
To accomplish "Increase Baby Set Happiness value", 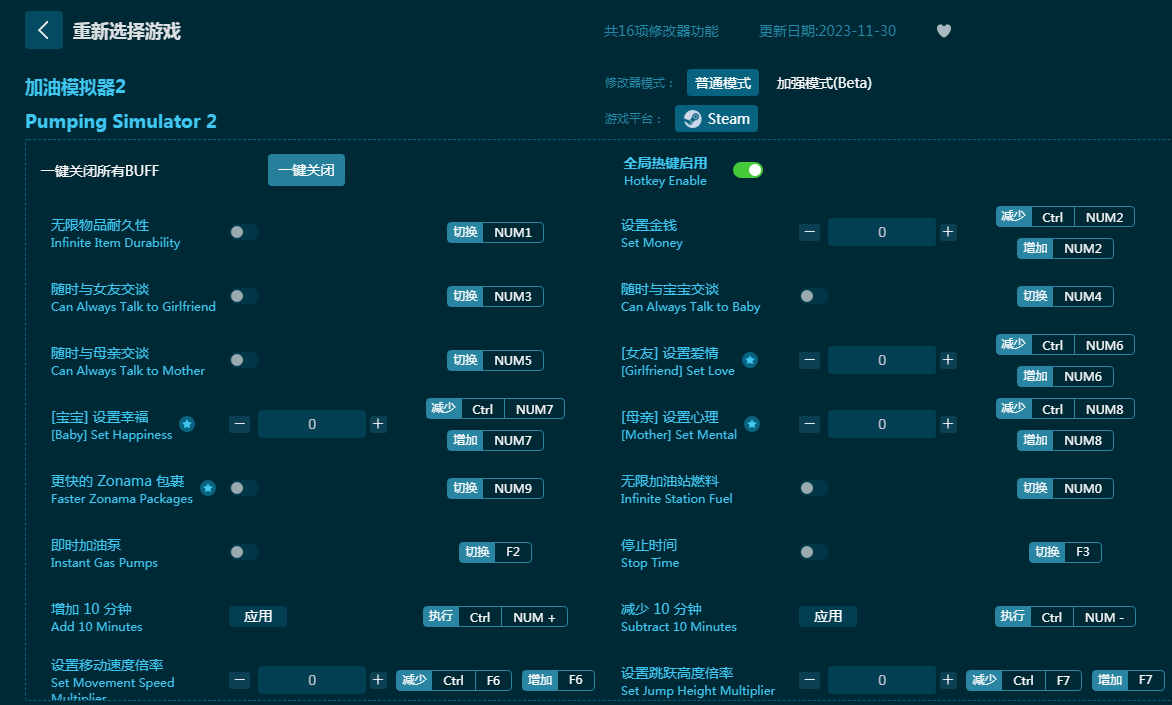I will coord(377,425).
